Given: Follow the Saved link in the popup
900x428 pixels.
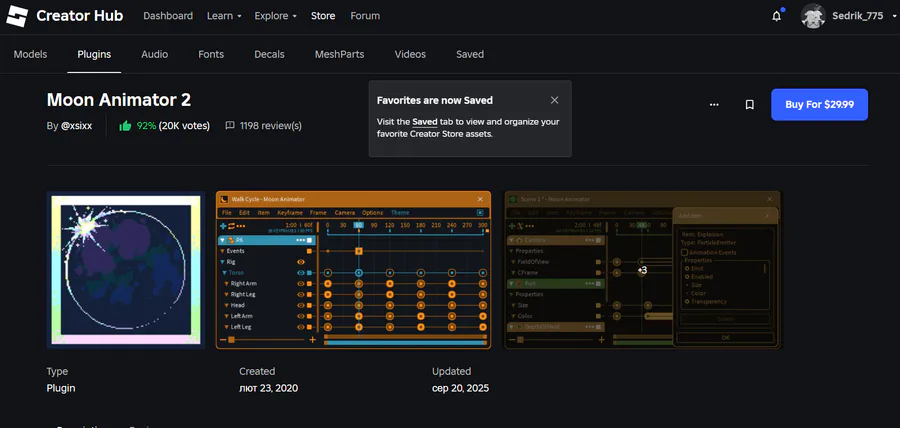Looking at the screenshot, I should (x=425, y=122).
